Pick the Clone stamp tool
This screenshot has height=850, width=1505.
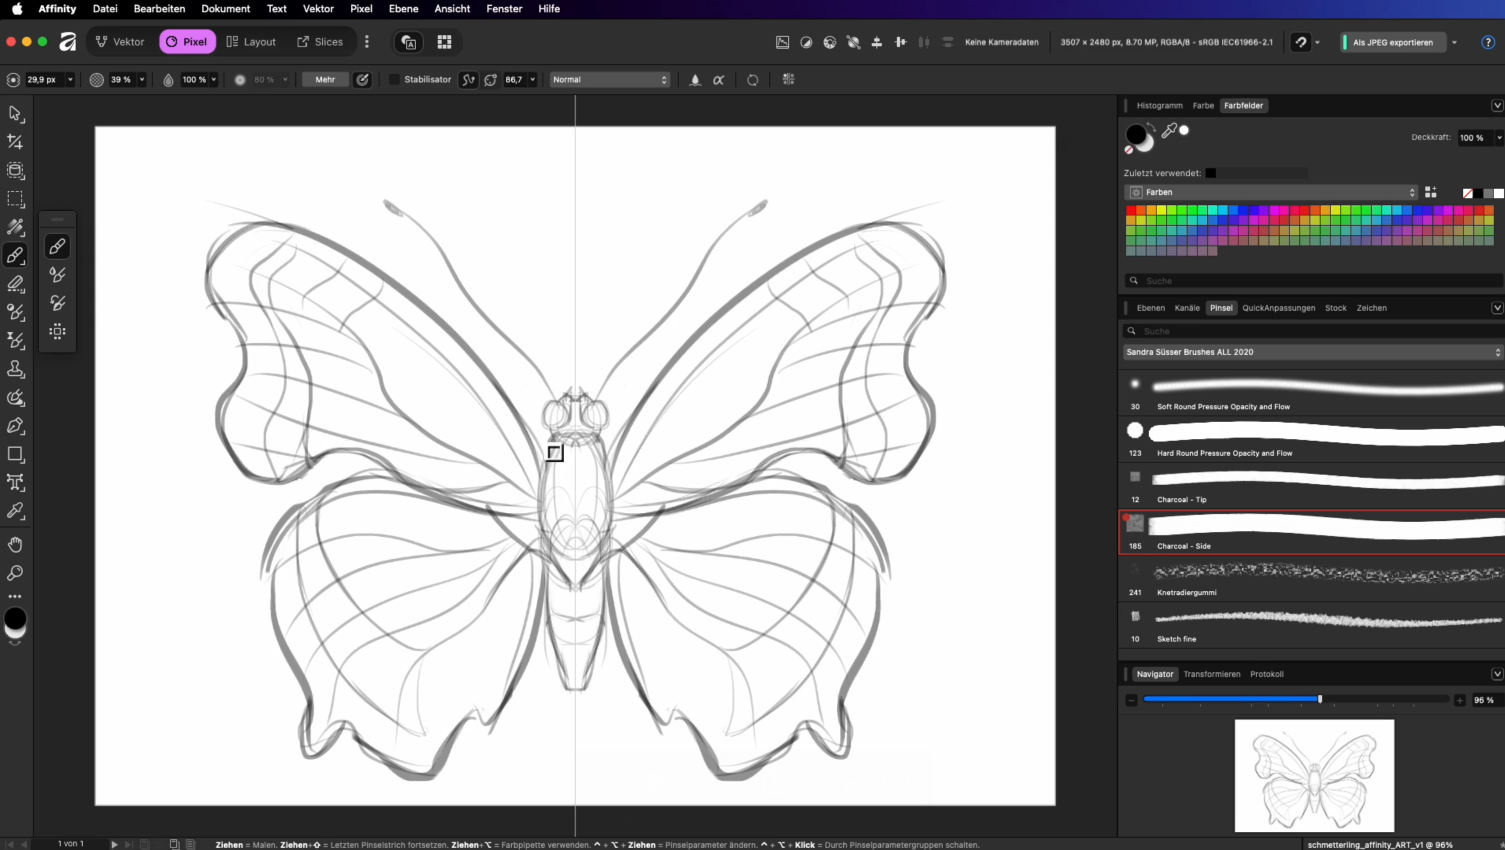15,369
